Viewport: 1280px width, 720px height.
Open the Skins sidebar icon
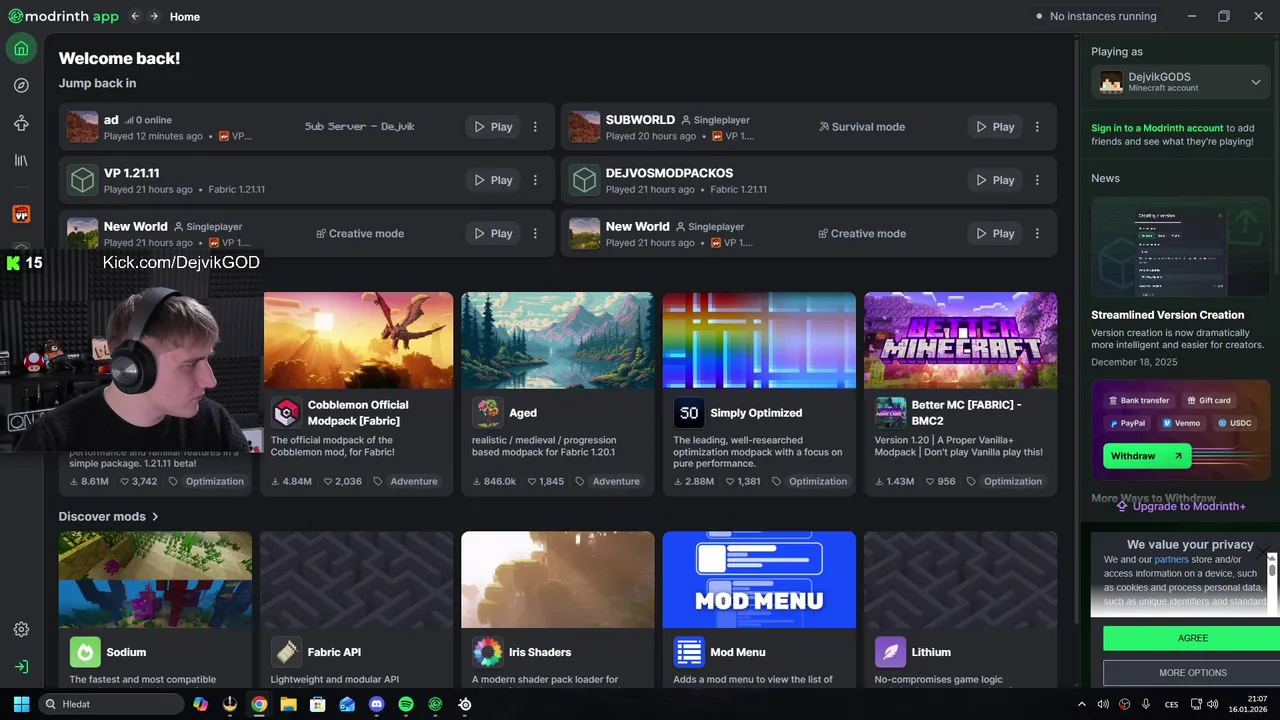(x=21, y=123)
